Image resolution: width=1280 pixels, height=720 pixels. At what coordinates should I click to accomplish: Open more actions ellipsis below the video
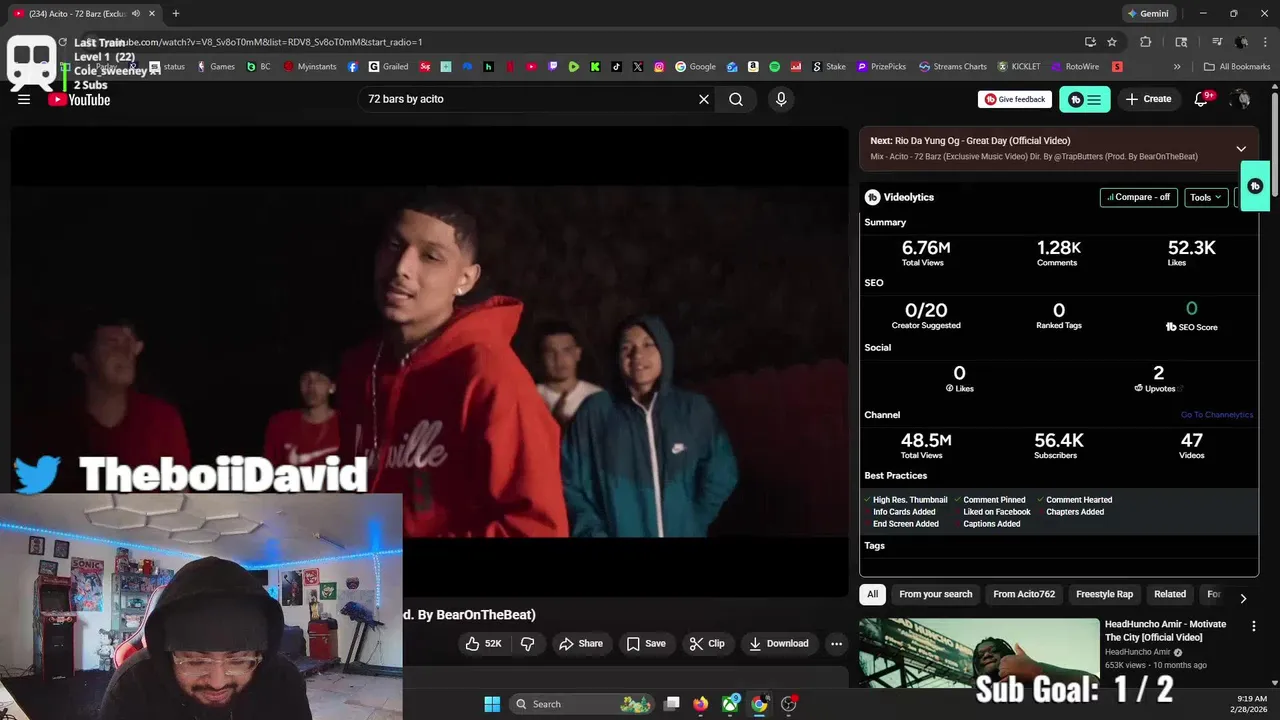837,643
